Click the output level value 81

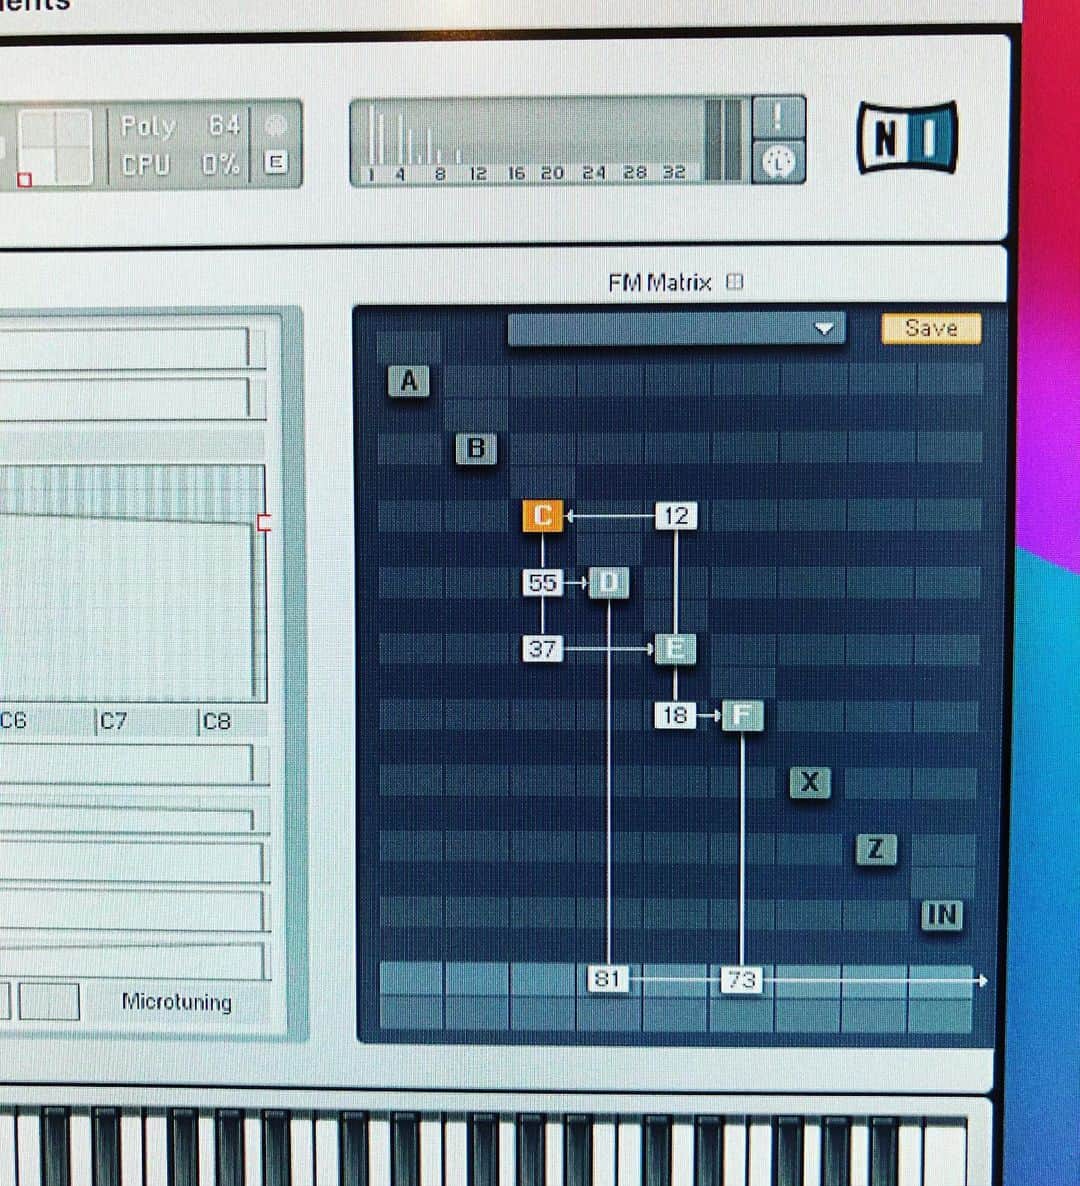608,979
